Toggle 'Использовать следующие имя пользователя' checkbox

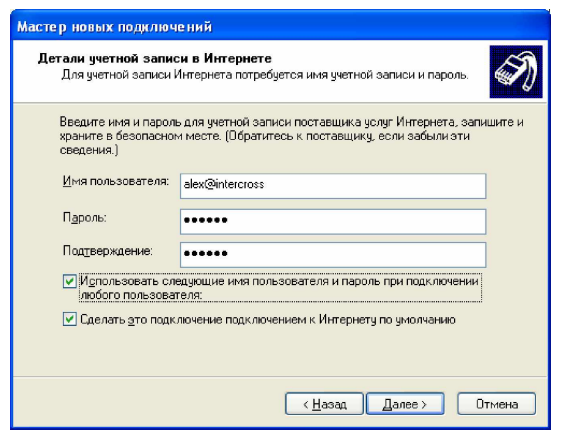pos(69,282)
